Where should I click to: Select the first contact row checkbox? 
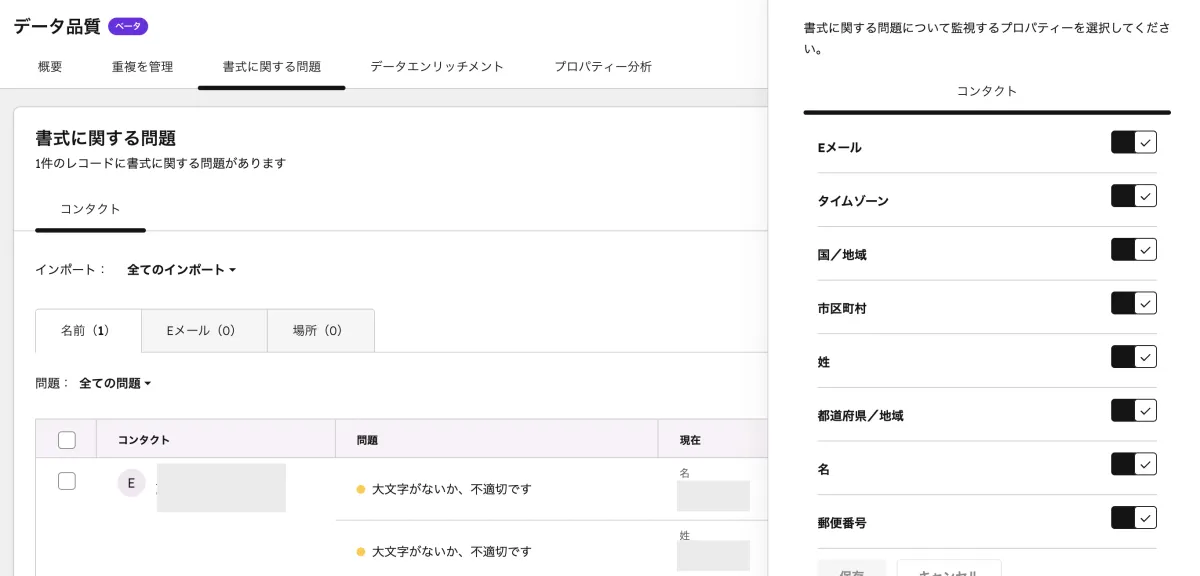tap(67, 481)
